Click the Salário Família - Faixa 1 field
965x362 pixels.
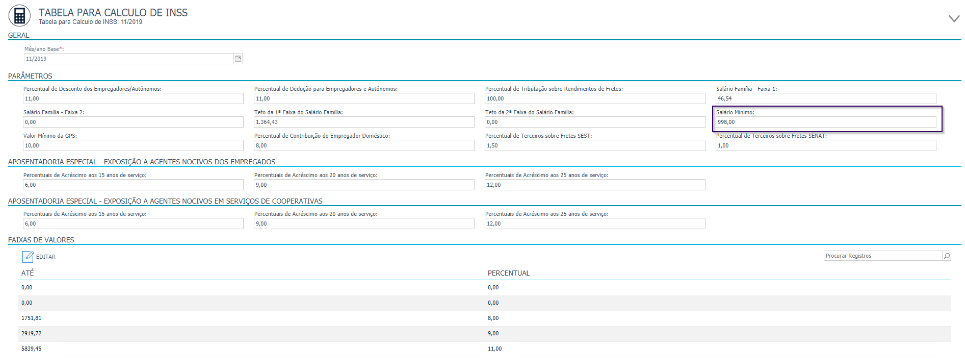coord(826,99)
